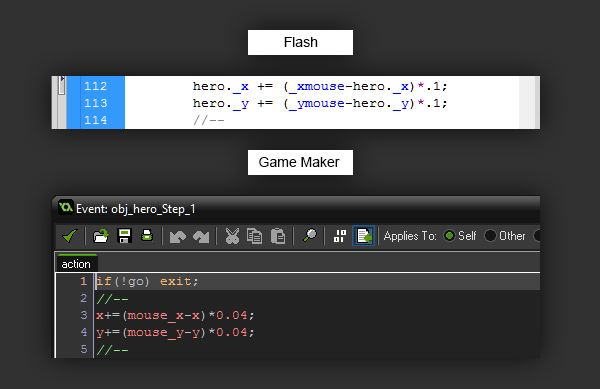Click the code snippets grid icon
600x389 pixels.
(340, 236)
